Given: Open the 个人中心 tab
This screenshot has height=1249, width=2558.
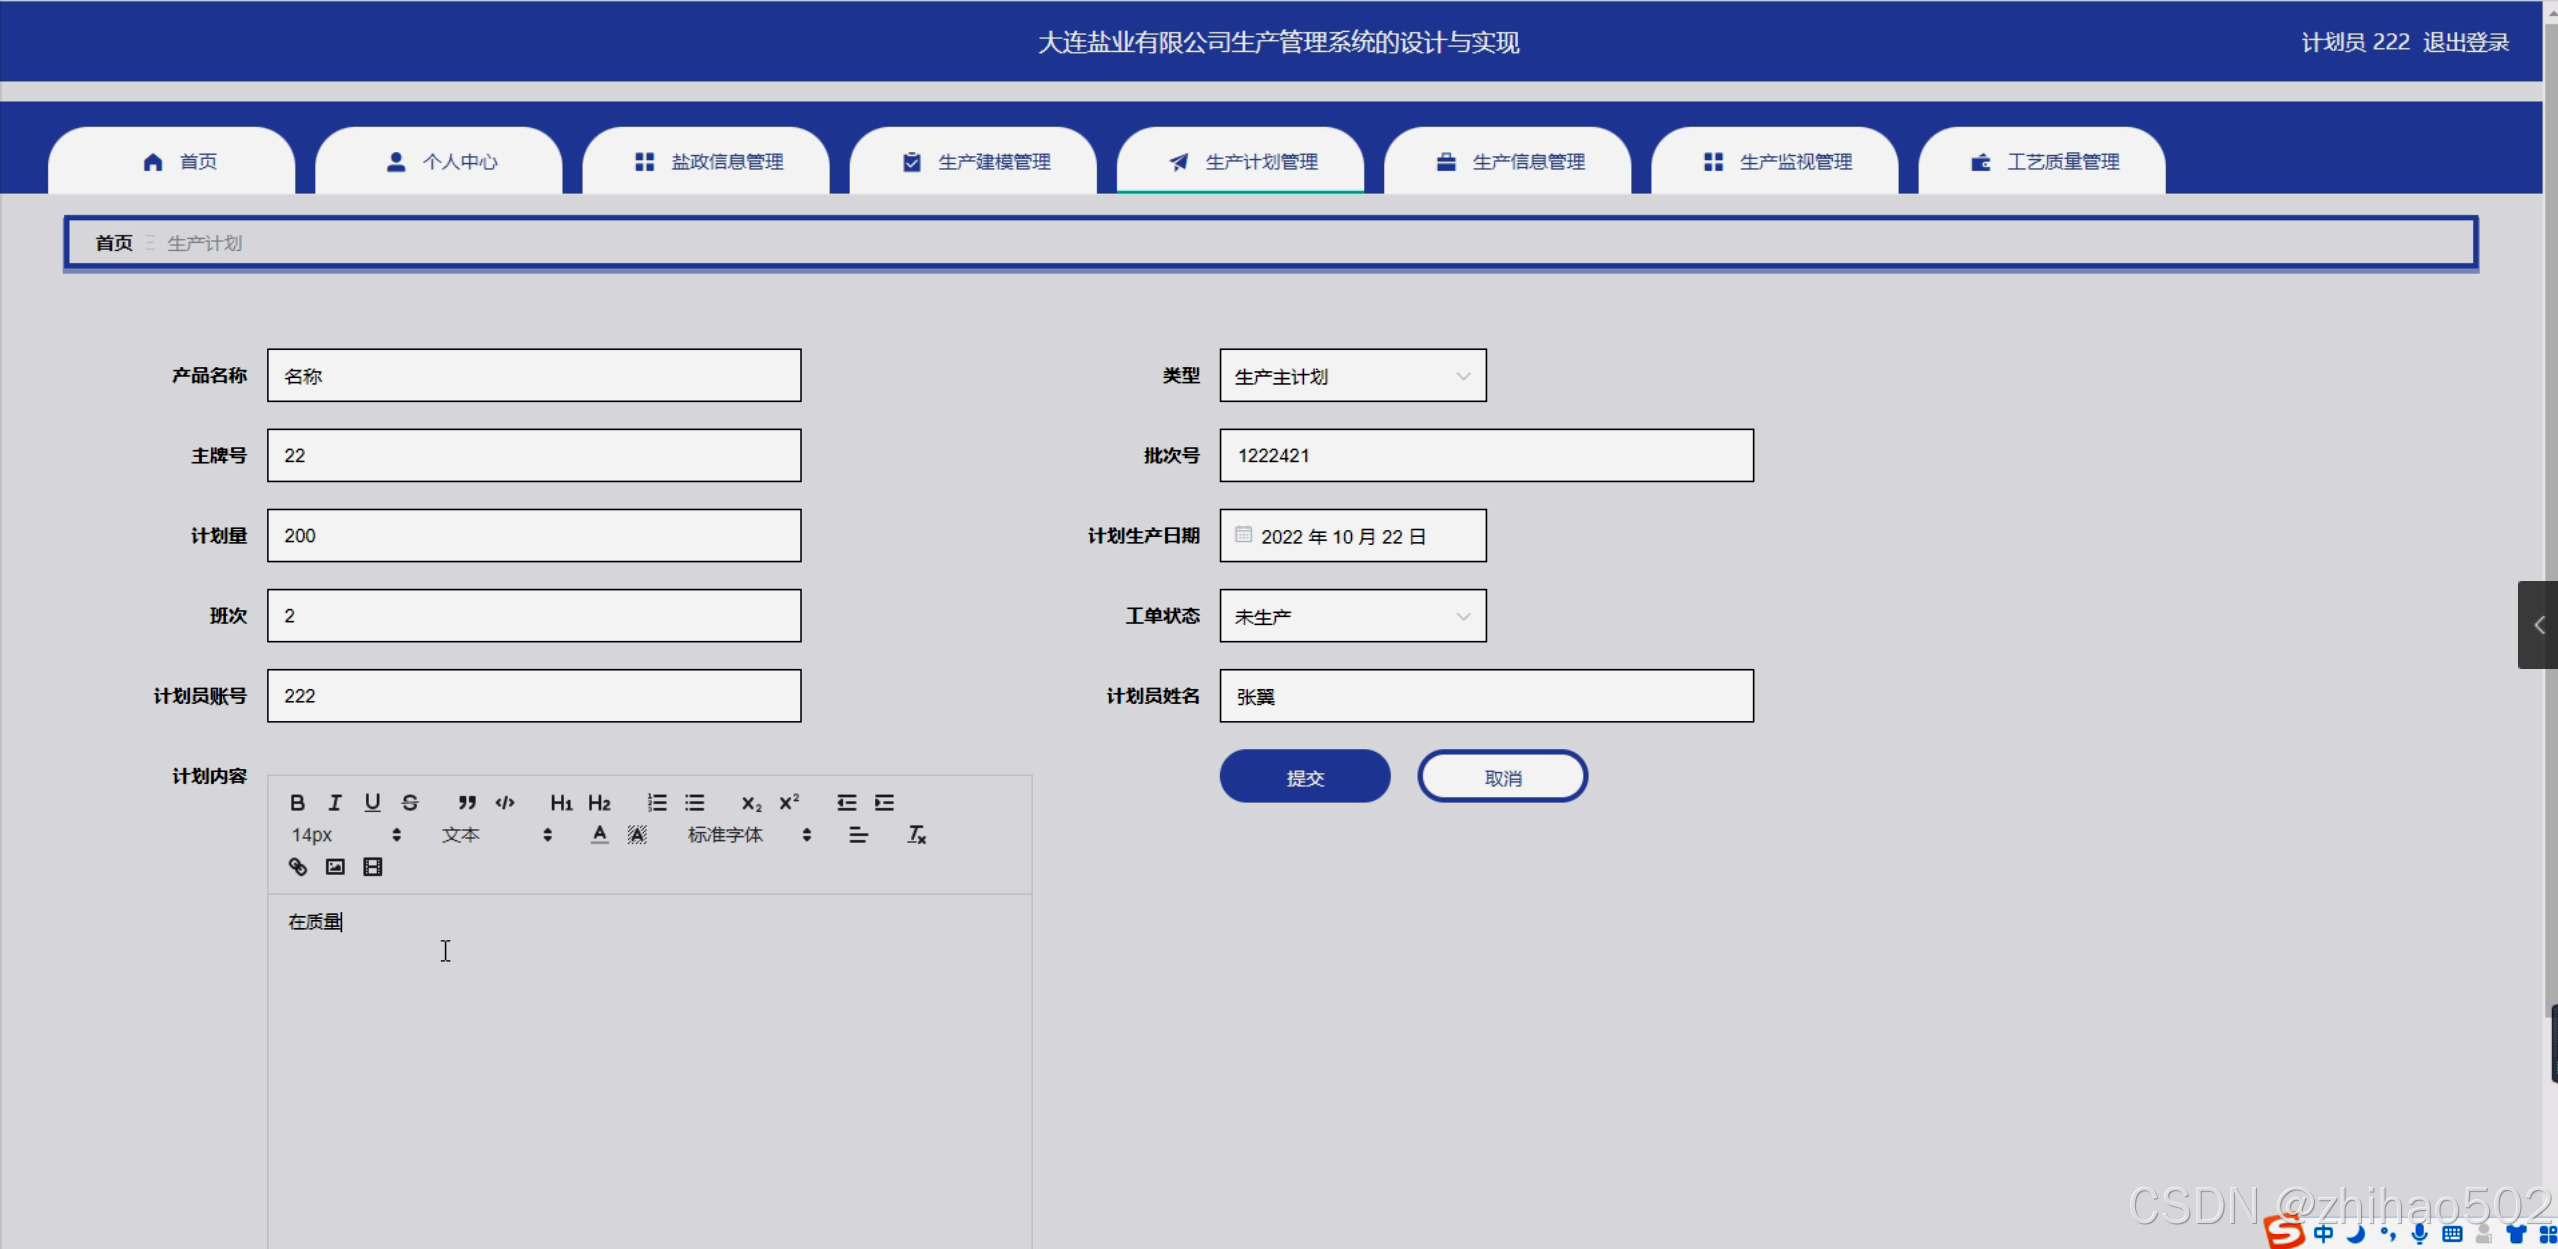Looking at the screenshot, I should point(440,161).
